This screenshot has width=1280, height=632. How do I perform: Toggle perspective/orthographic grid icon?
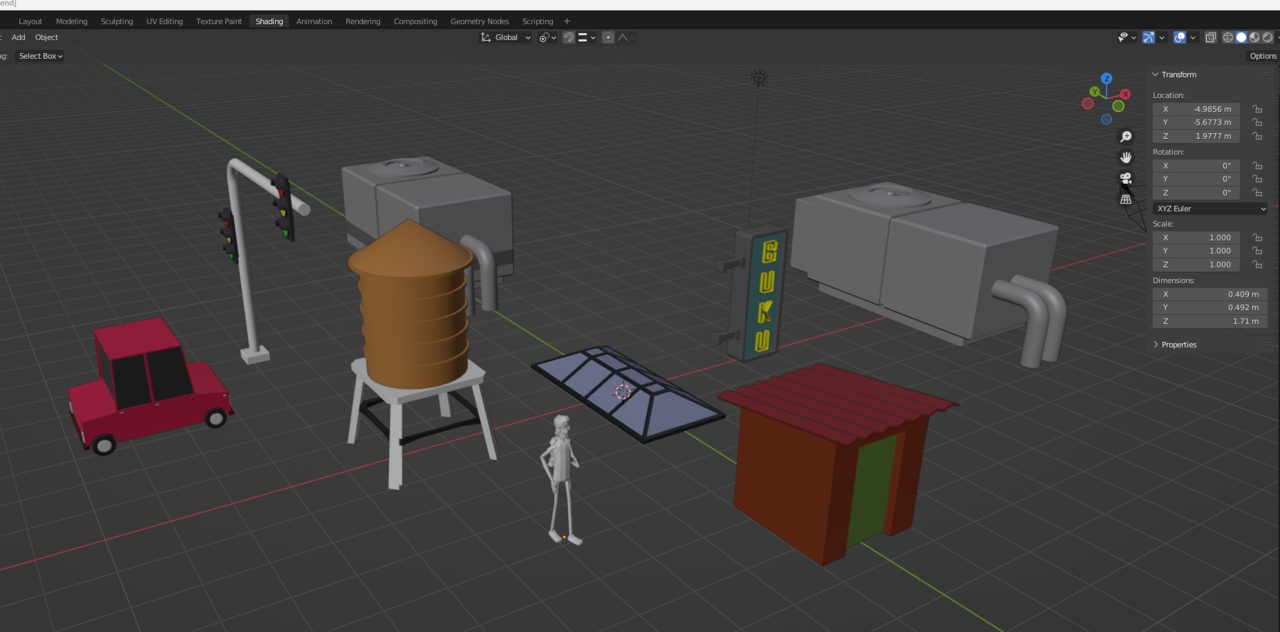1126,199
